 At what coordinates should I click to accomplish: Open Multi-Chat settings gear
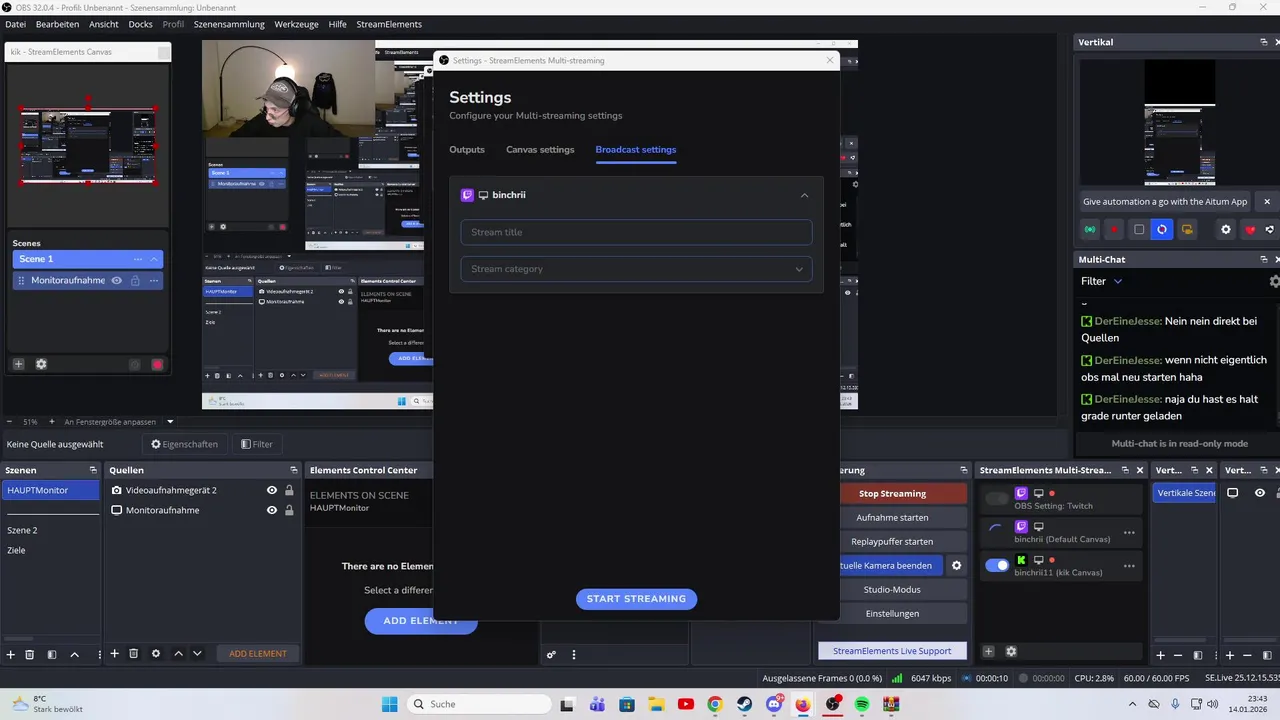(x=1274, y=282)
